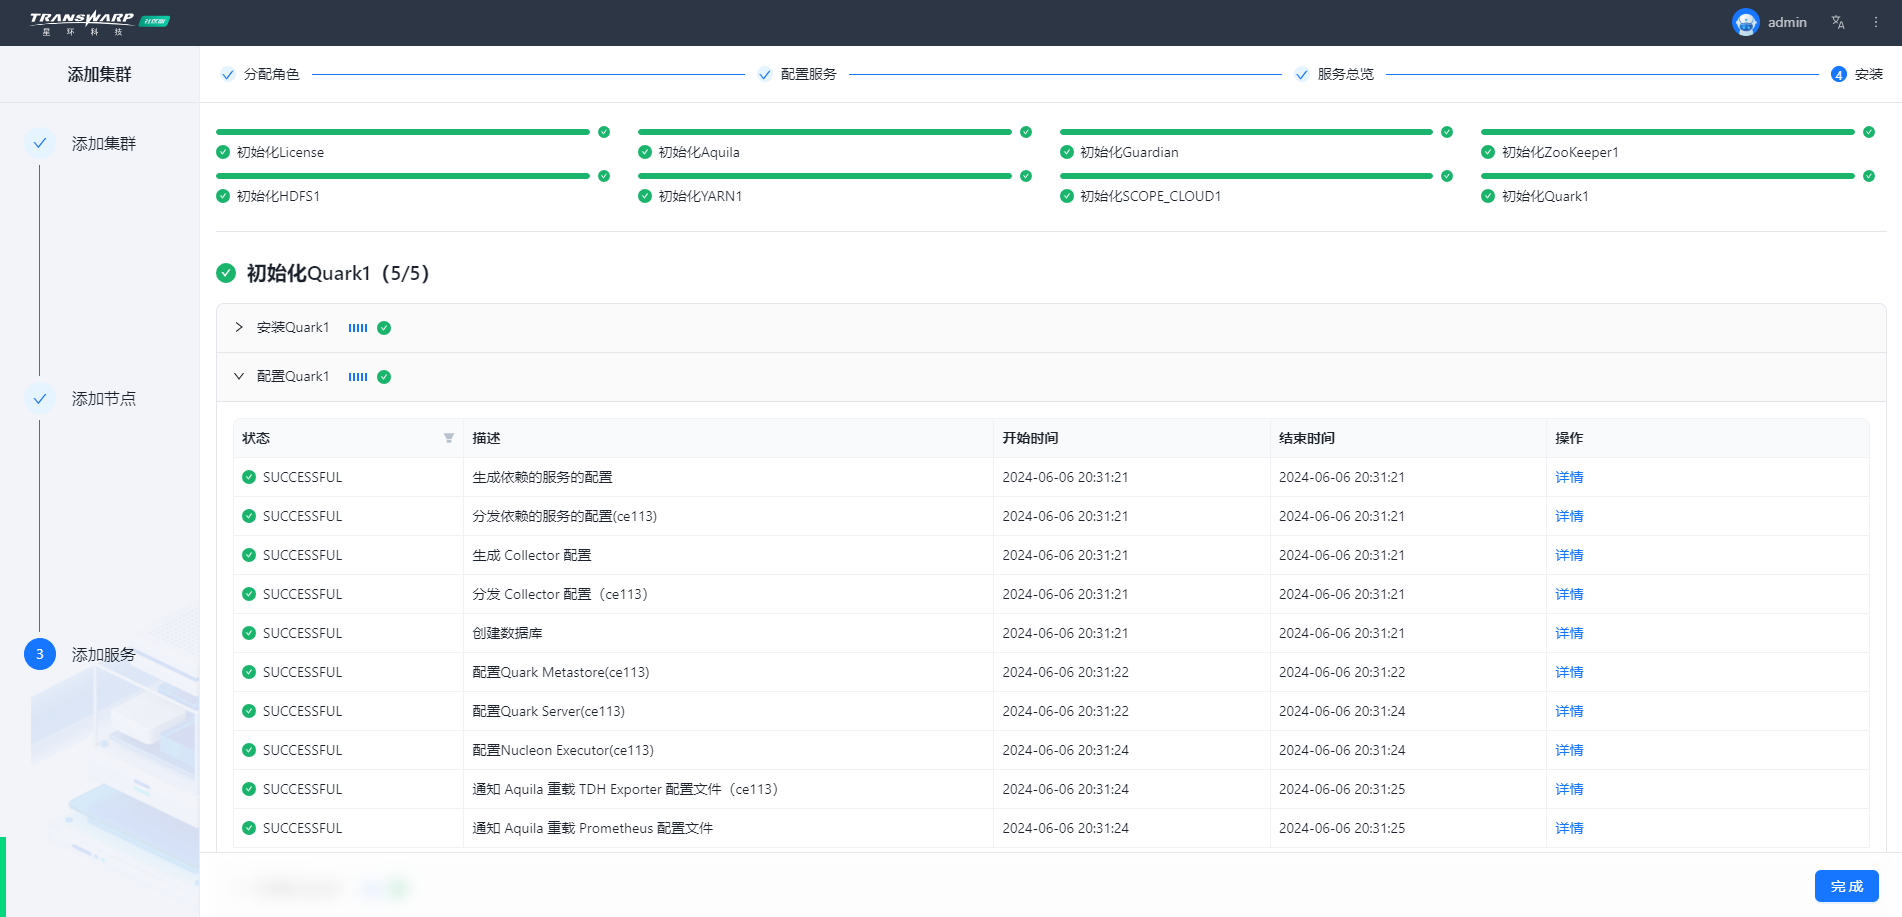Click the 初始化Quark1 task label in grid
1902x917 pixels.
coord(1545,196)
